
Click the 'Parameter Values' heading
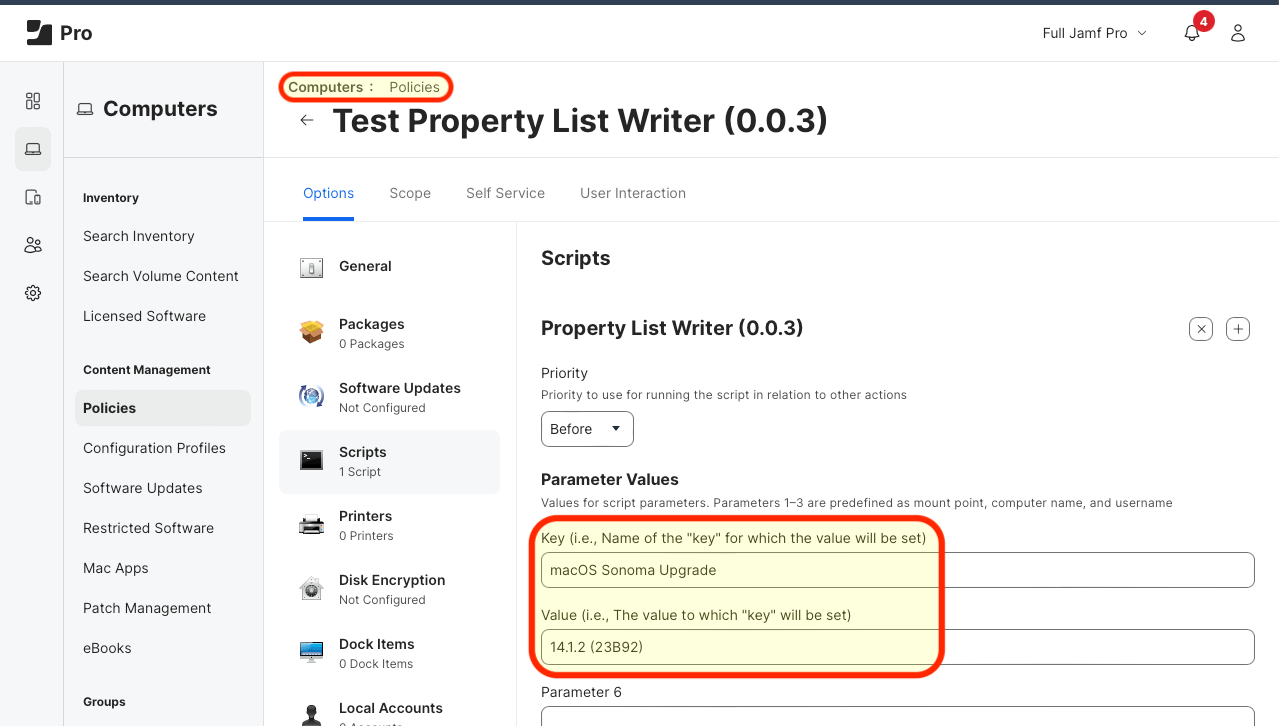[610, 479]
